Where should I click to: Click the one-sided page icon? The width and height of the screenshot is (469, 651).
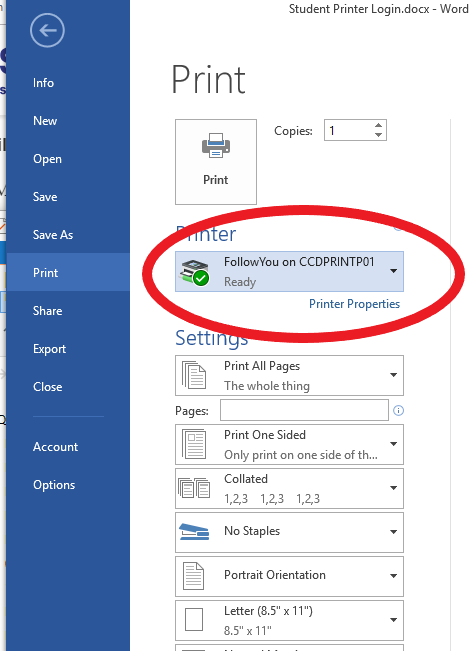pyautogui.click(x=194, y=444)
